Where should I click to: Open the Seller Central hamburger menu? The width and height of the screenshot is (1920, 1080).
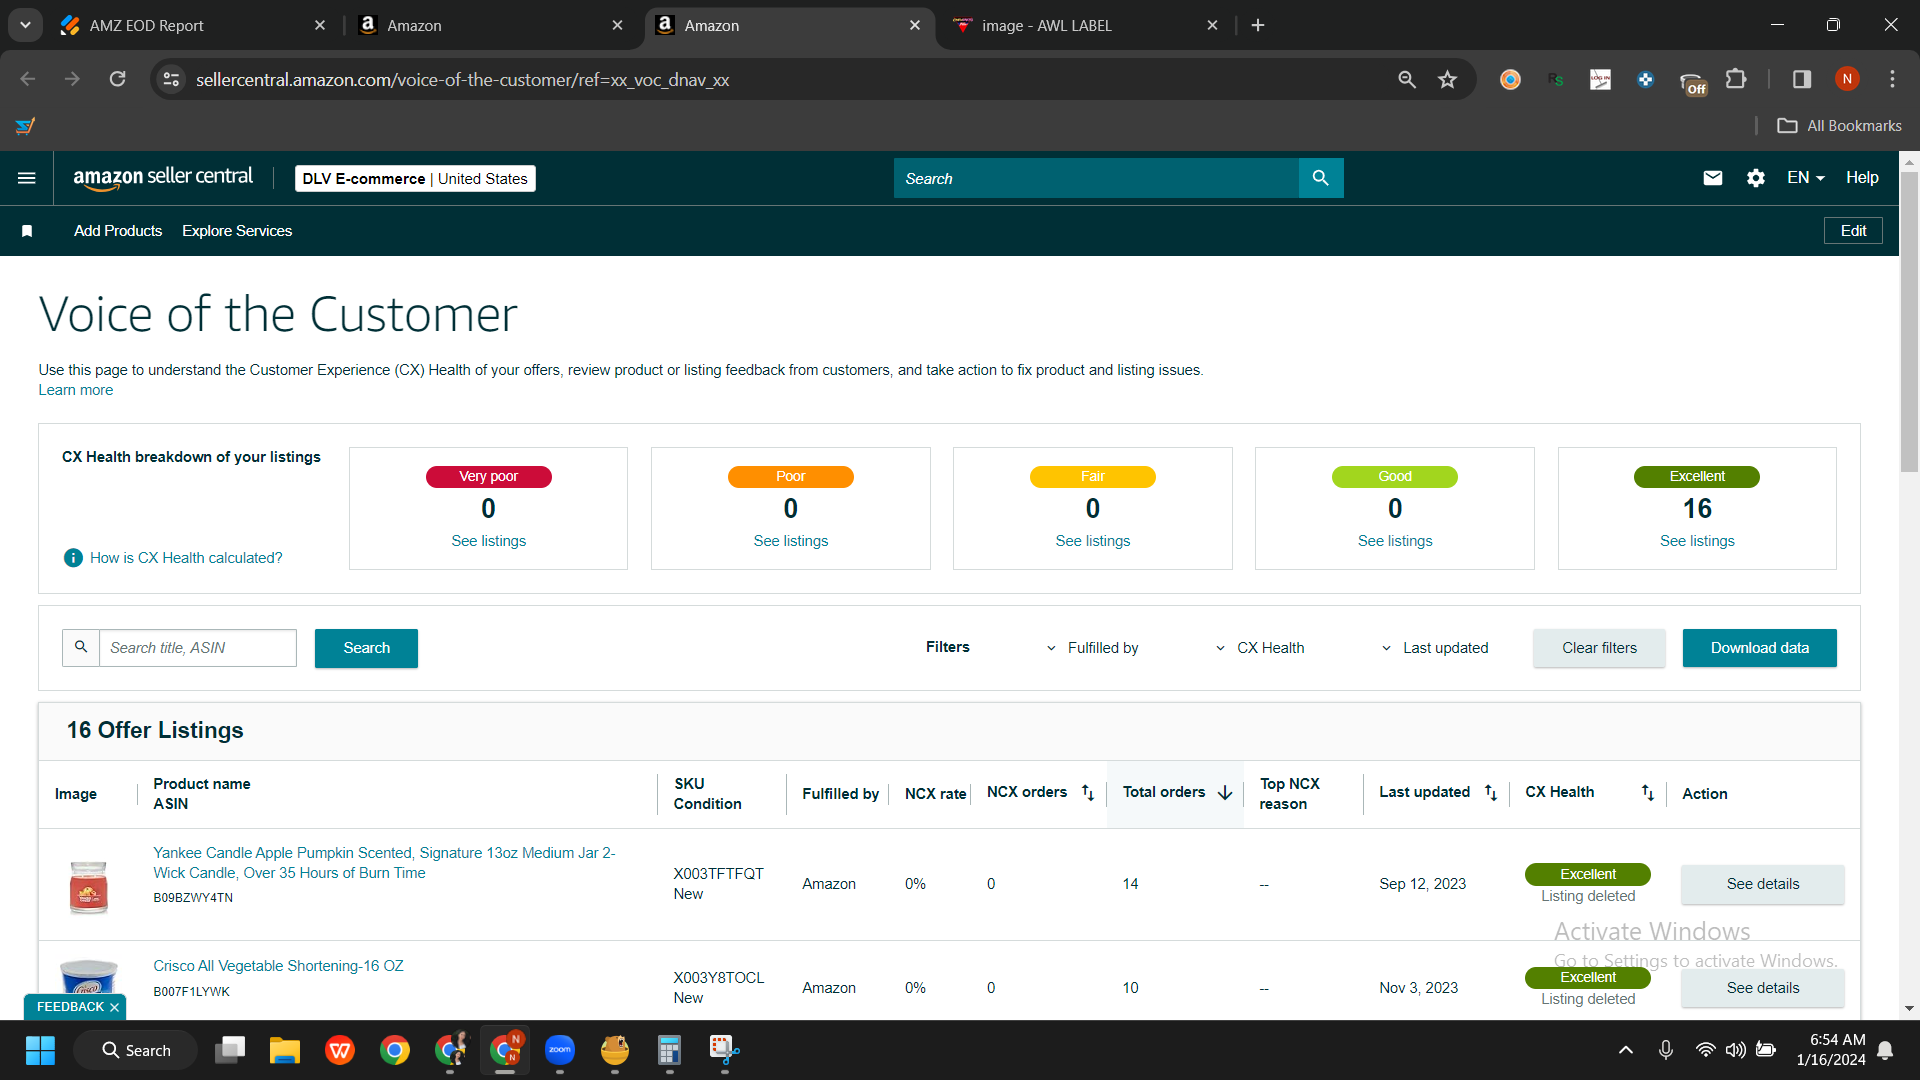tap(27, 178)
